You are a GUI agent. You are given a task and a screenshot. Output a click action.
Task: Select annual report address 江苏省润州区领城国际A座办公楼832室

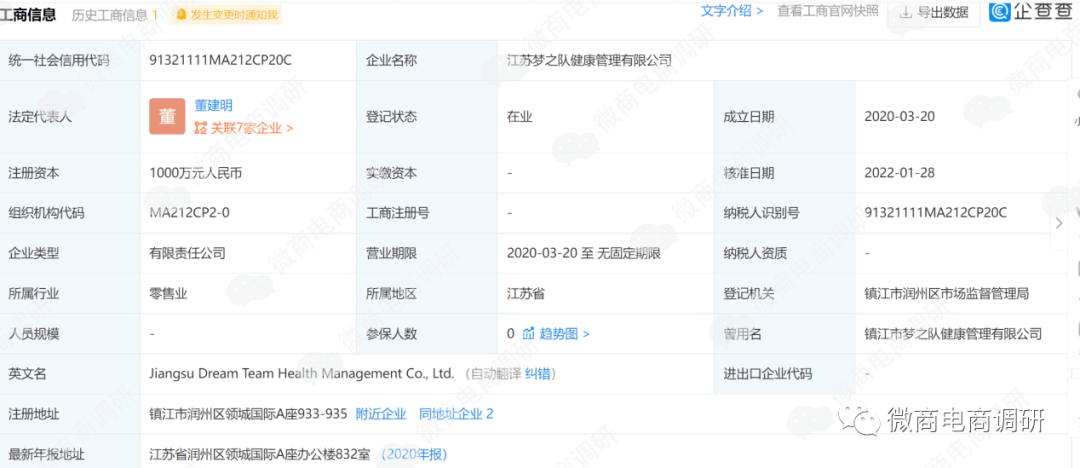click(x=260, y=455)
